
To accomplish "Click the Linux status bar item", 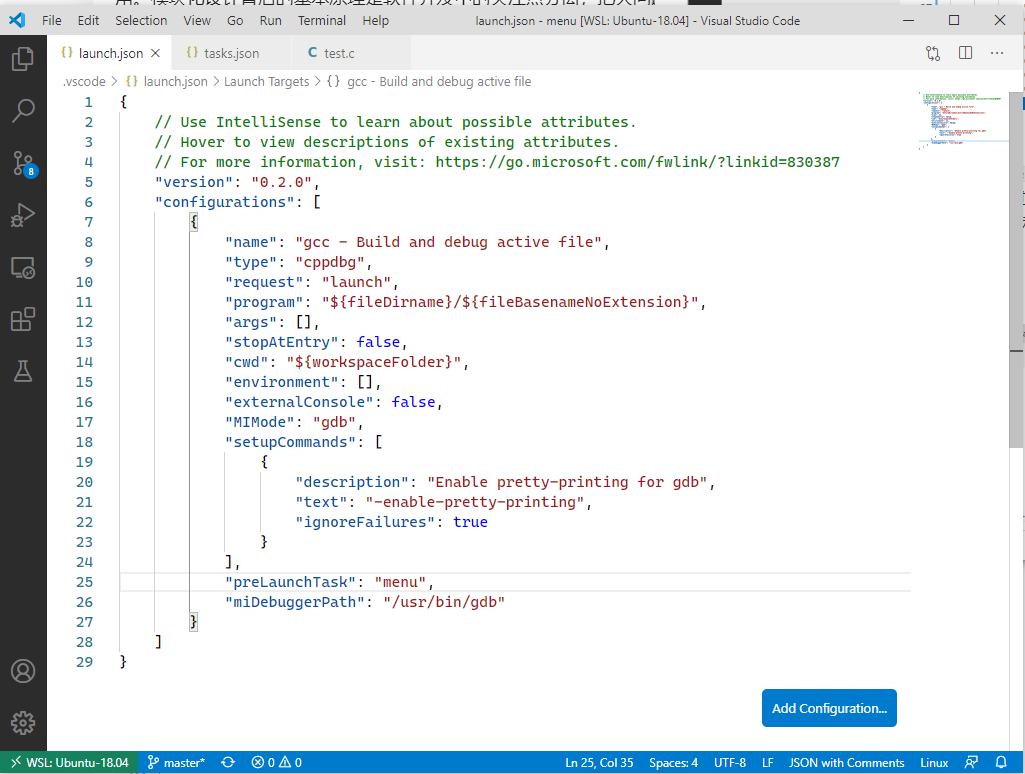I will (934, 762).
